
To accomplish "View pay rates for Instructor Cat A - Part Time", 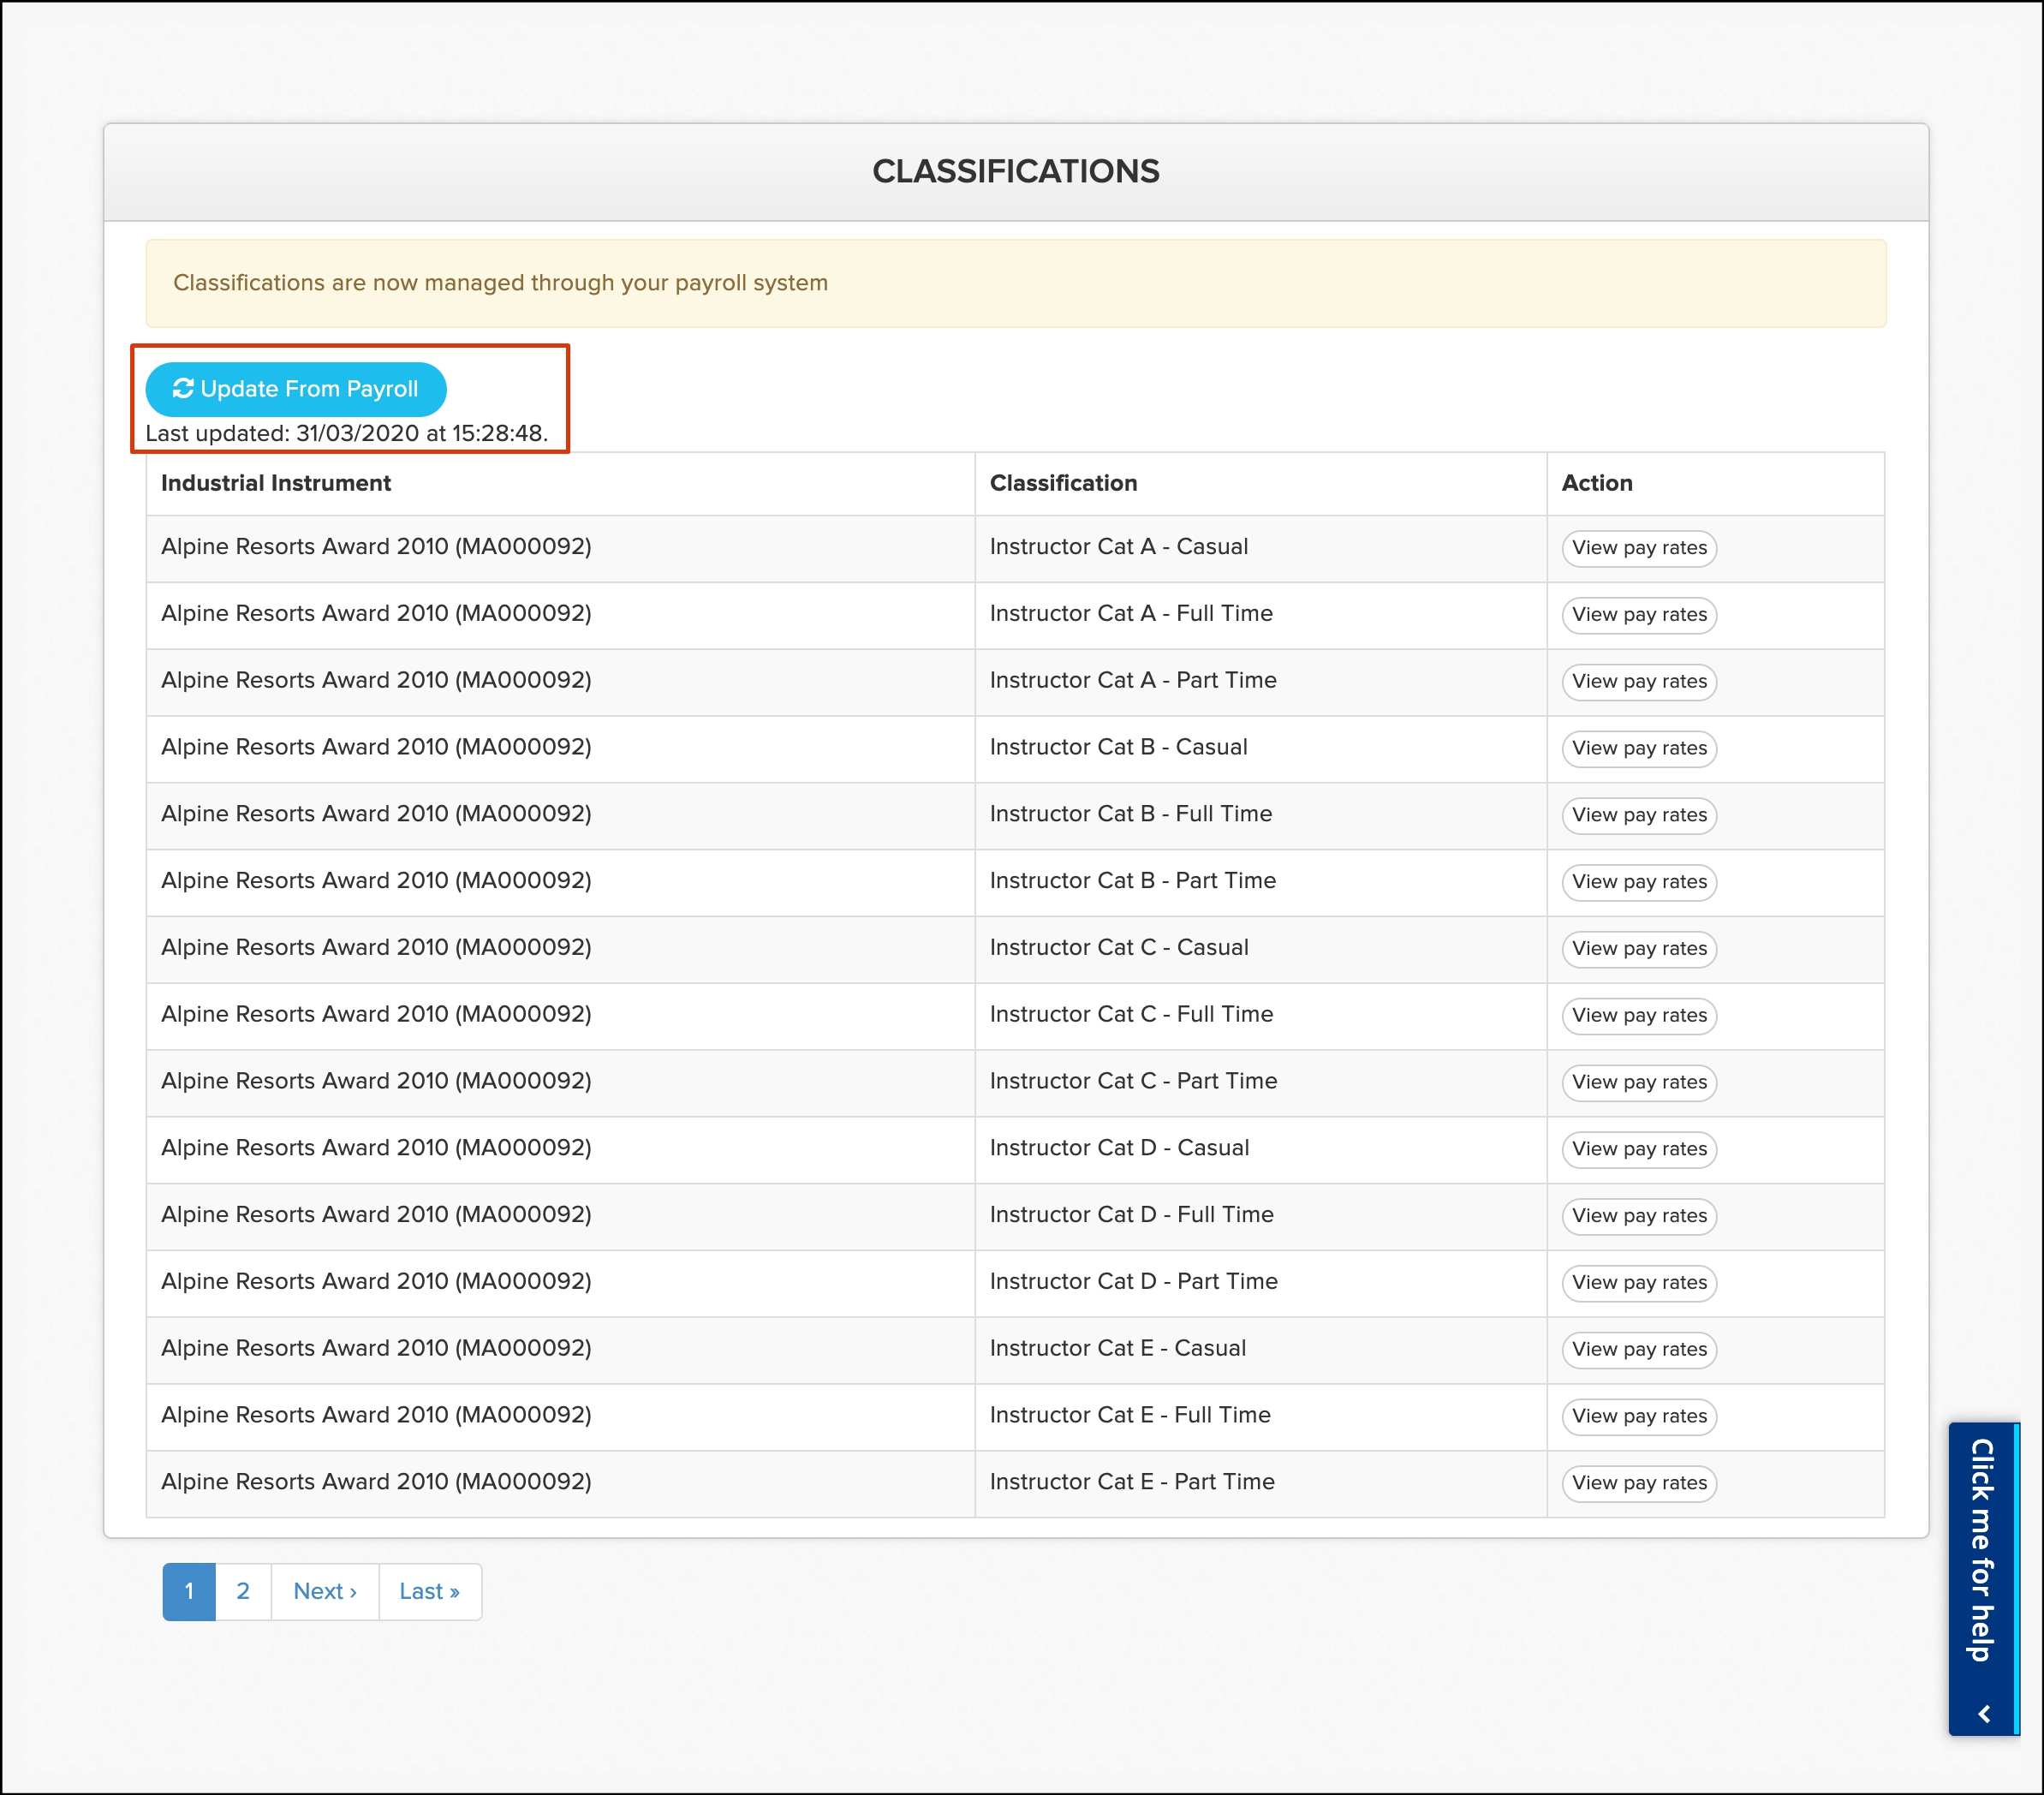I will [1638, 682].
